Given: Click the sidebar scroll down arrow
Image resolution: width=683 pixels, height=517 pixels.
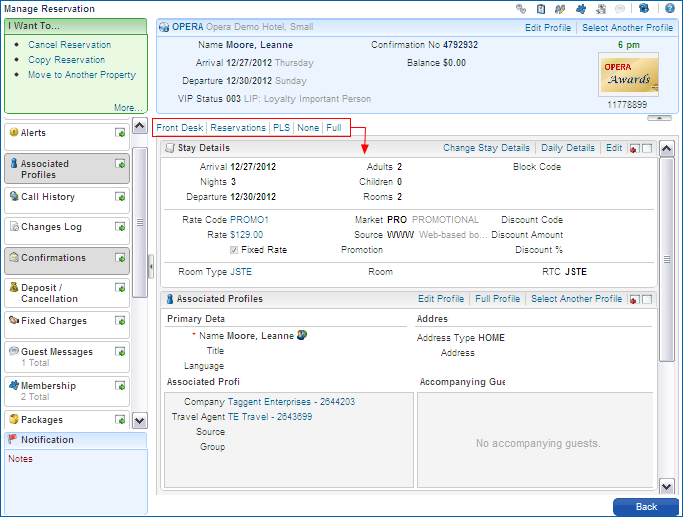Looking at the screenshot, I should point(139,421).
